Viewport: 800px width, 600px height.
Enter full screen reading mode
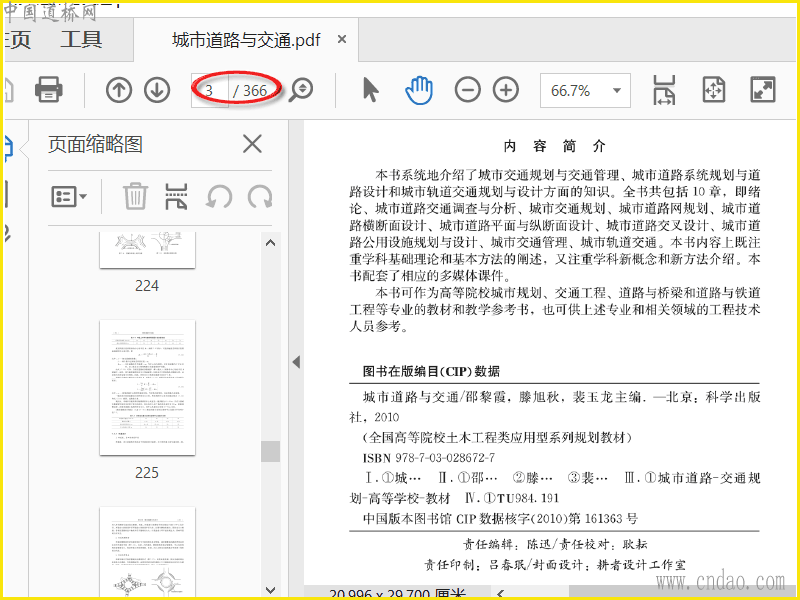(x=763, y=90)
